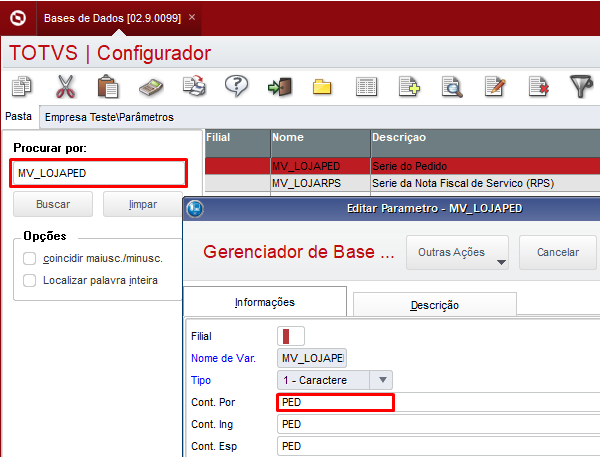Click the Serie do Pedido cell
600x457 pixels.
tap(485, 166)
